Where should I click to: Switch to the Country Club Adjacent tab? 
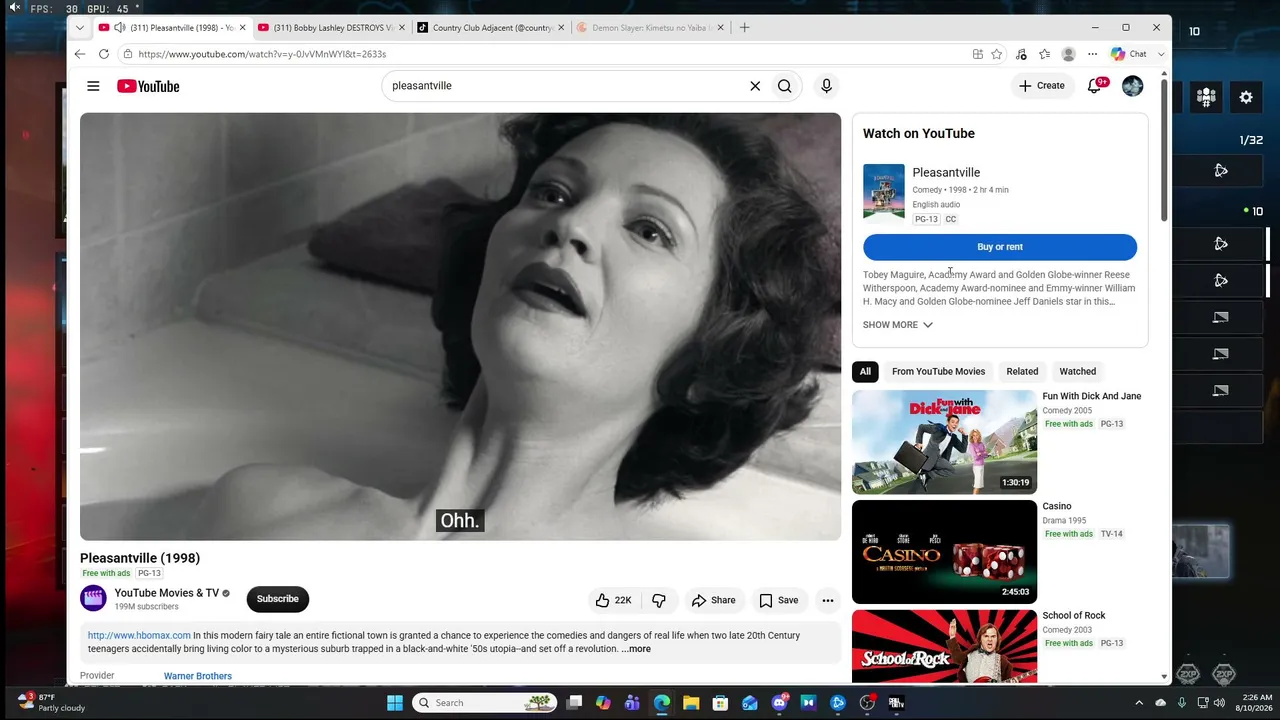[x=491, y=28]
